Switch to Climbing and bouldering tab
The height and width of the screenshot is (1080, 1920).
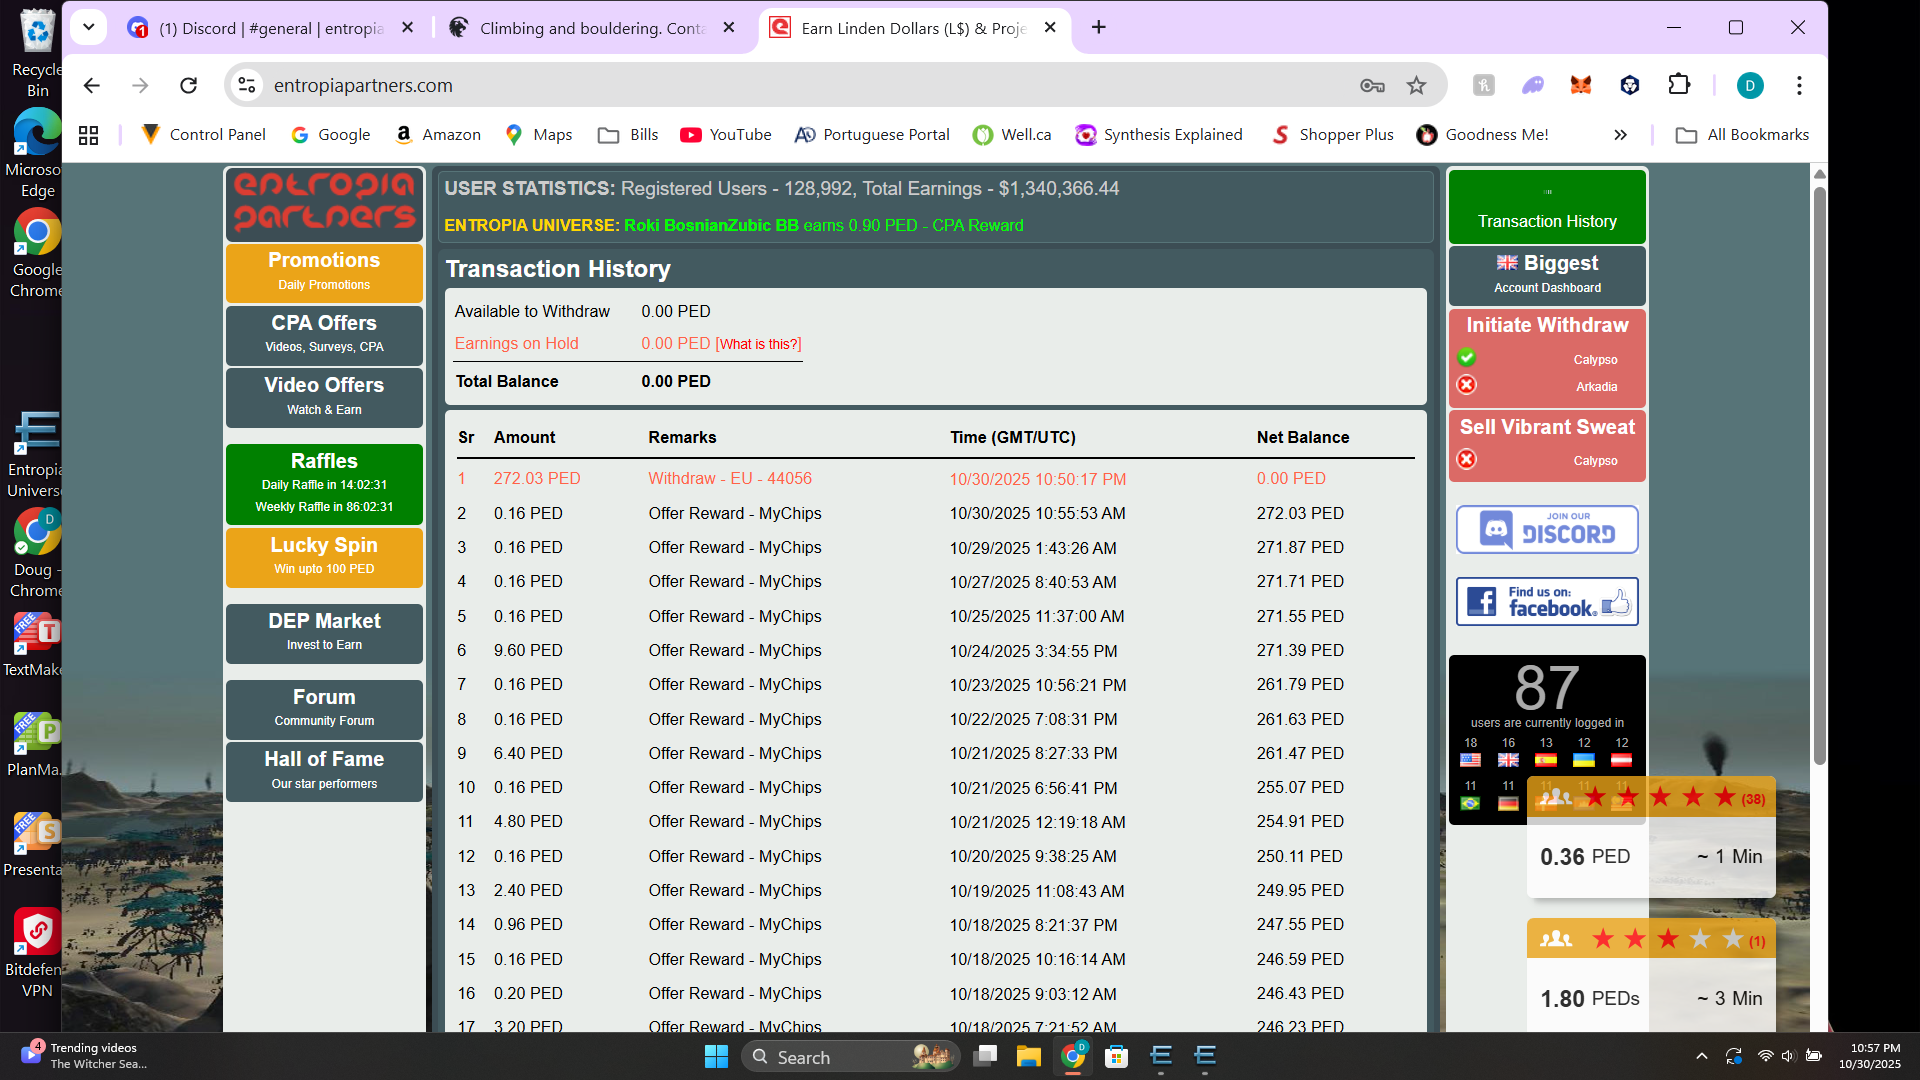[590, 28]
